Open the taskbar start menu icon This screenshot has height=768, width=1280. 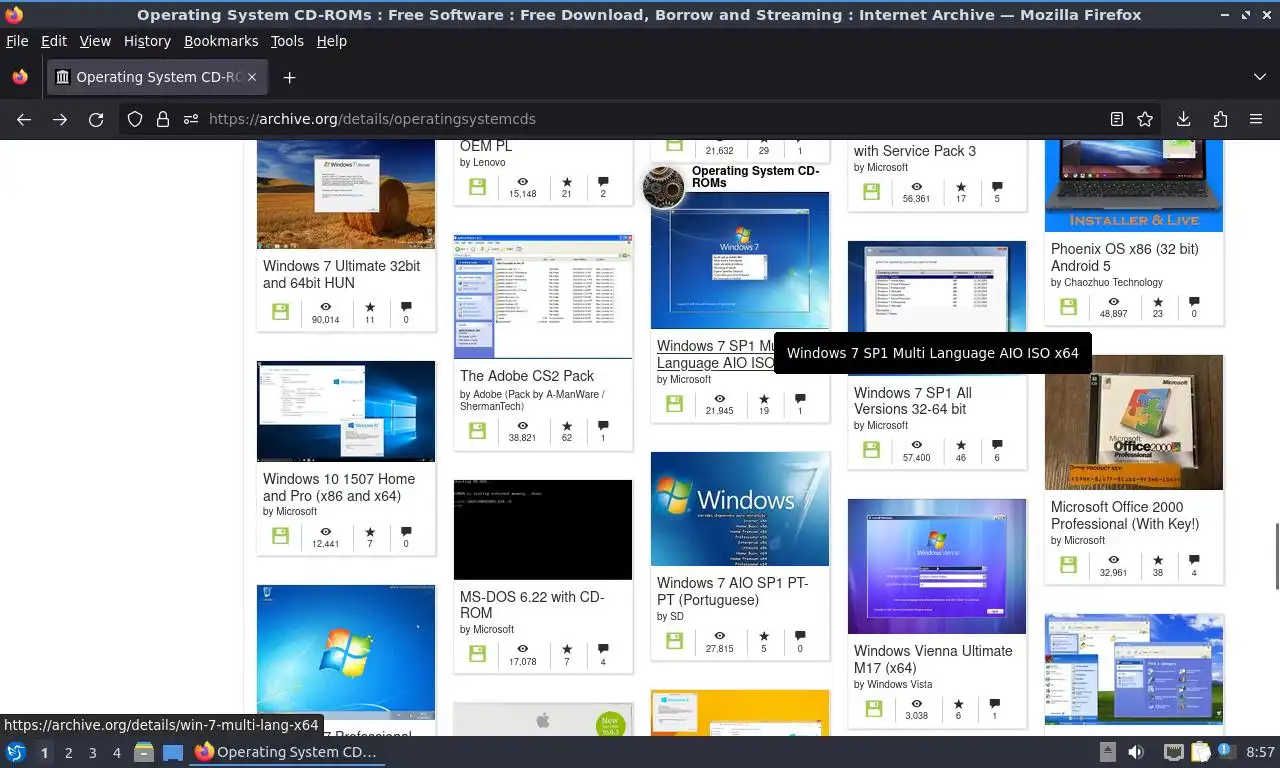point(16,752)
